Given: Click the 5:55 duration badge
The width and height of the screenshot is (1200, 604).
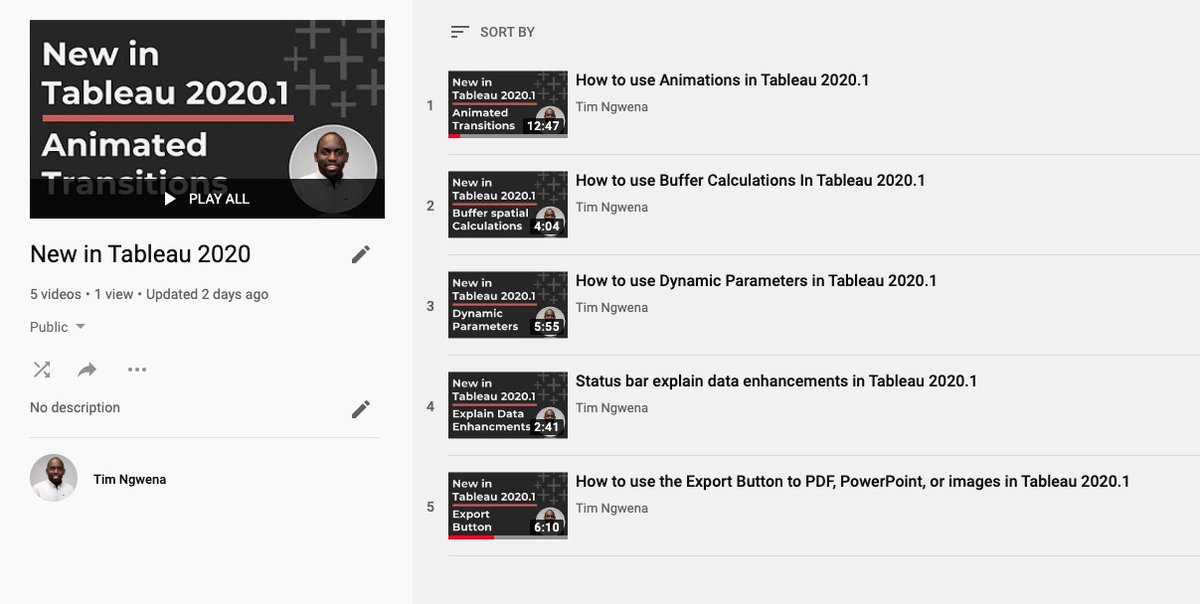Looking at the screenshot, I should tap(547, 326).
